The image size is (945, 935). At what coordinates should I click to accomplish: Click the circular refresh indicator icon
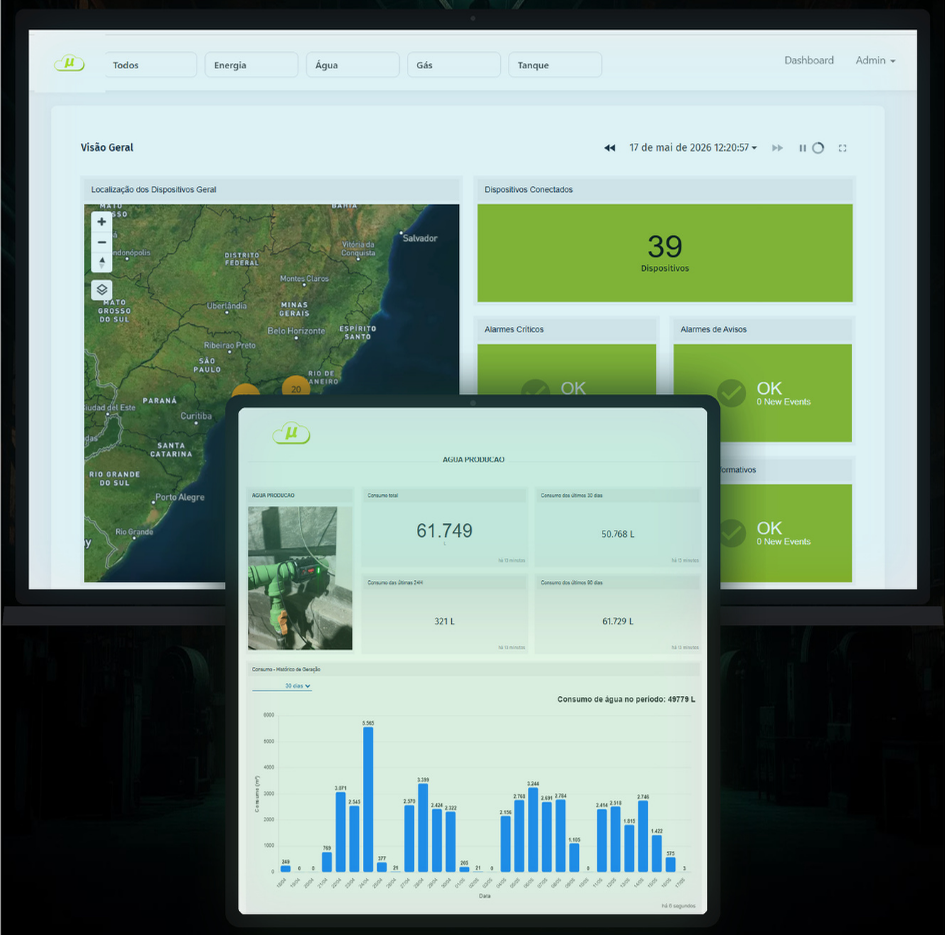(818, 148)
